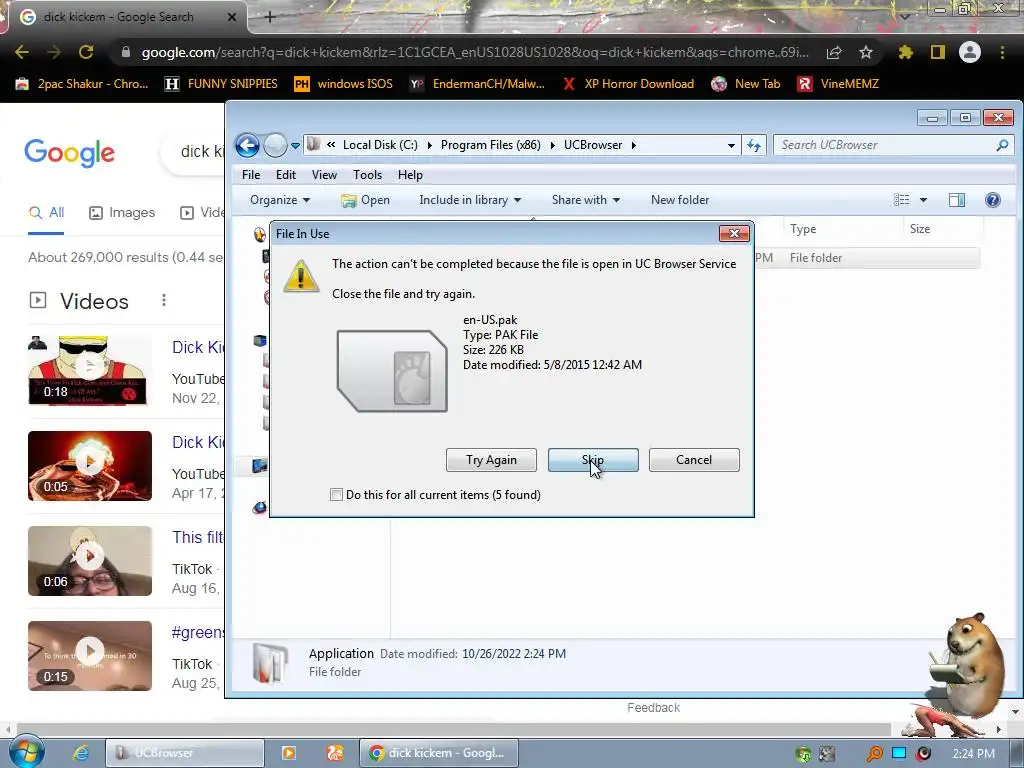Click Try Again in the dialog

(x=491, y=460)
